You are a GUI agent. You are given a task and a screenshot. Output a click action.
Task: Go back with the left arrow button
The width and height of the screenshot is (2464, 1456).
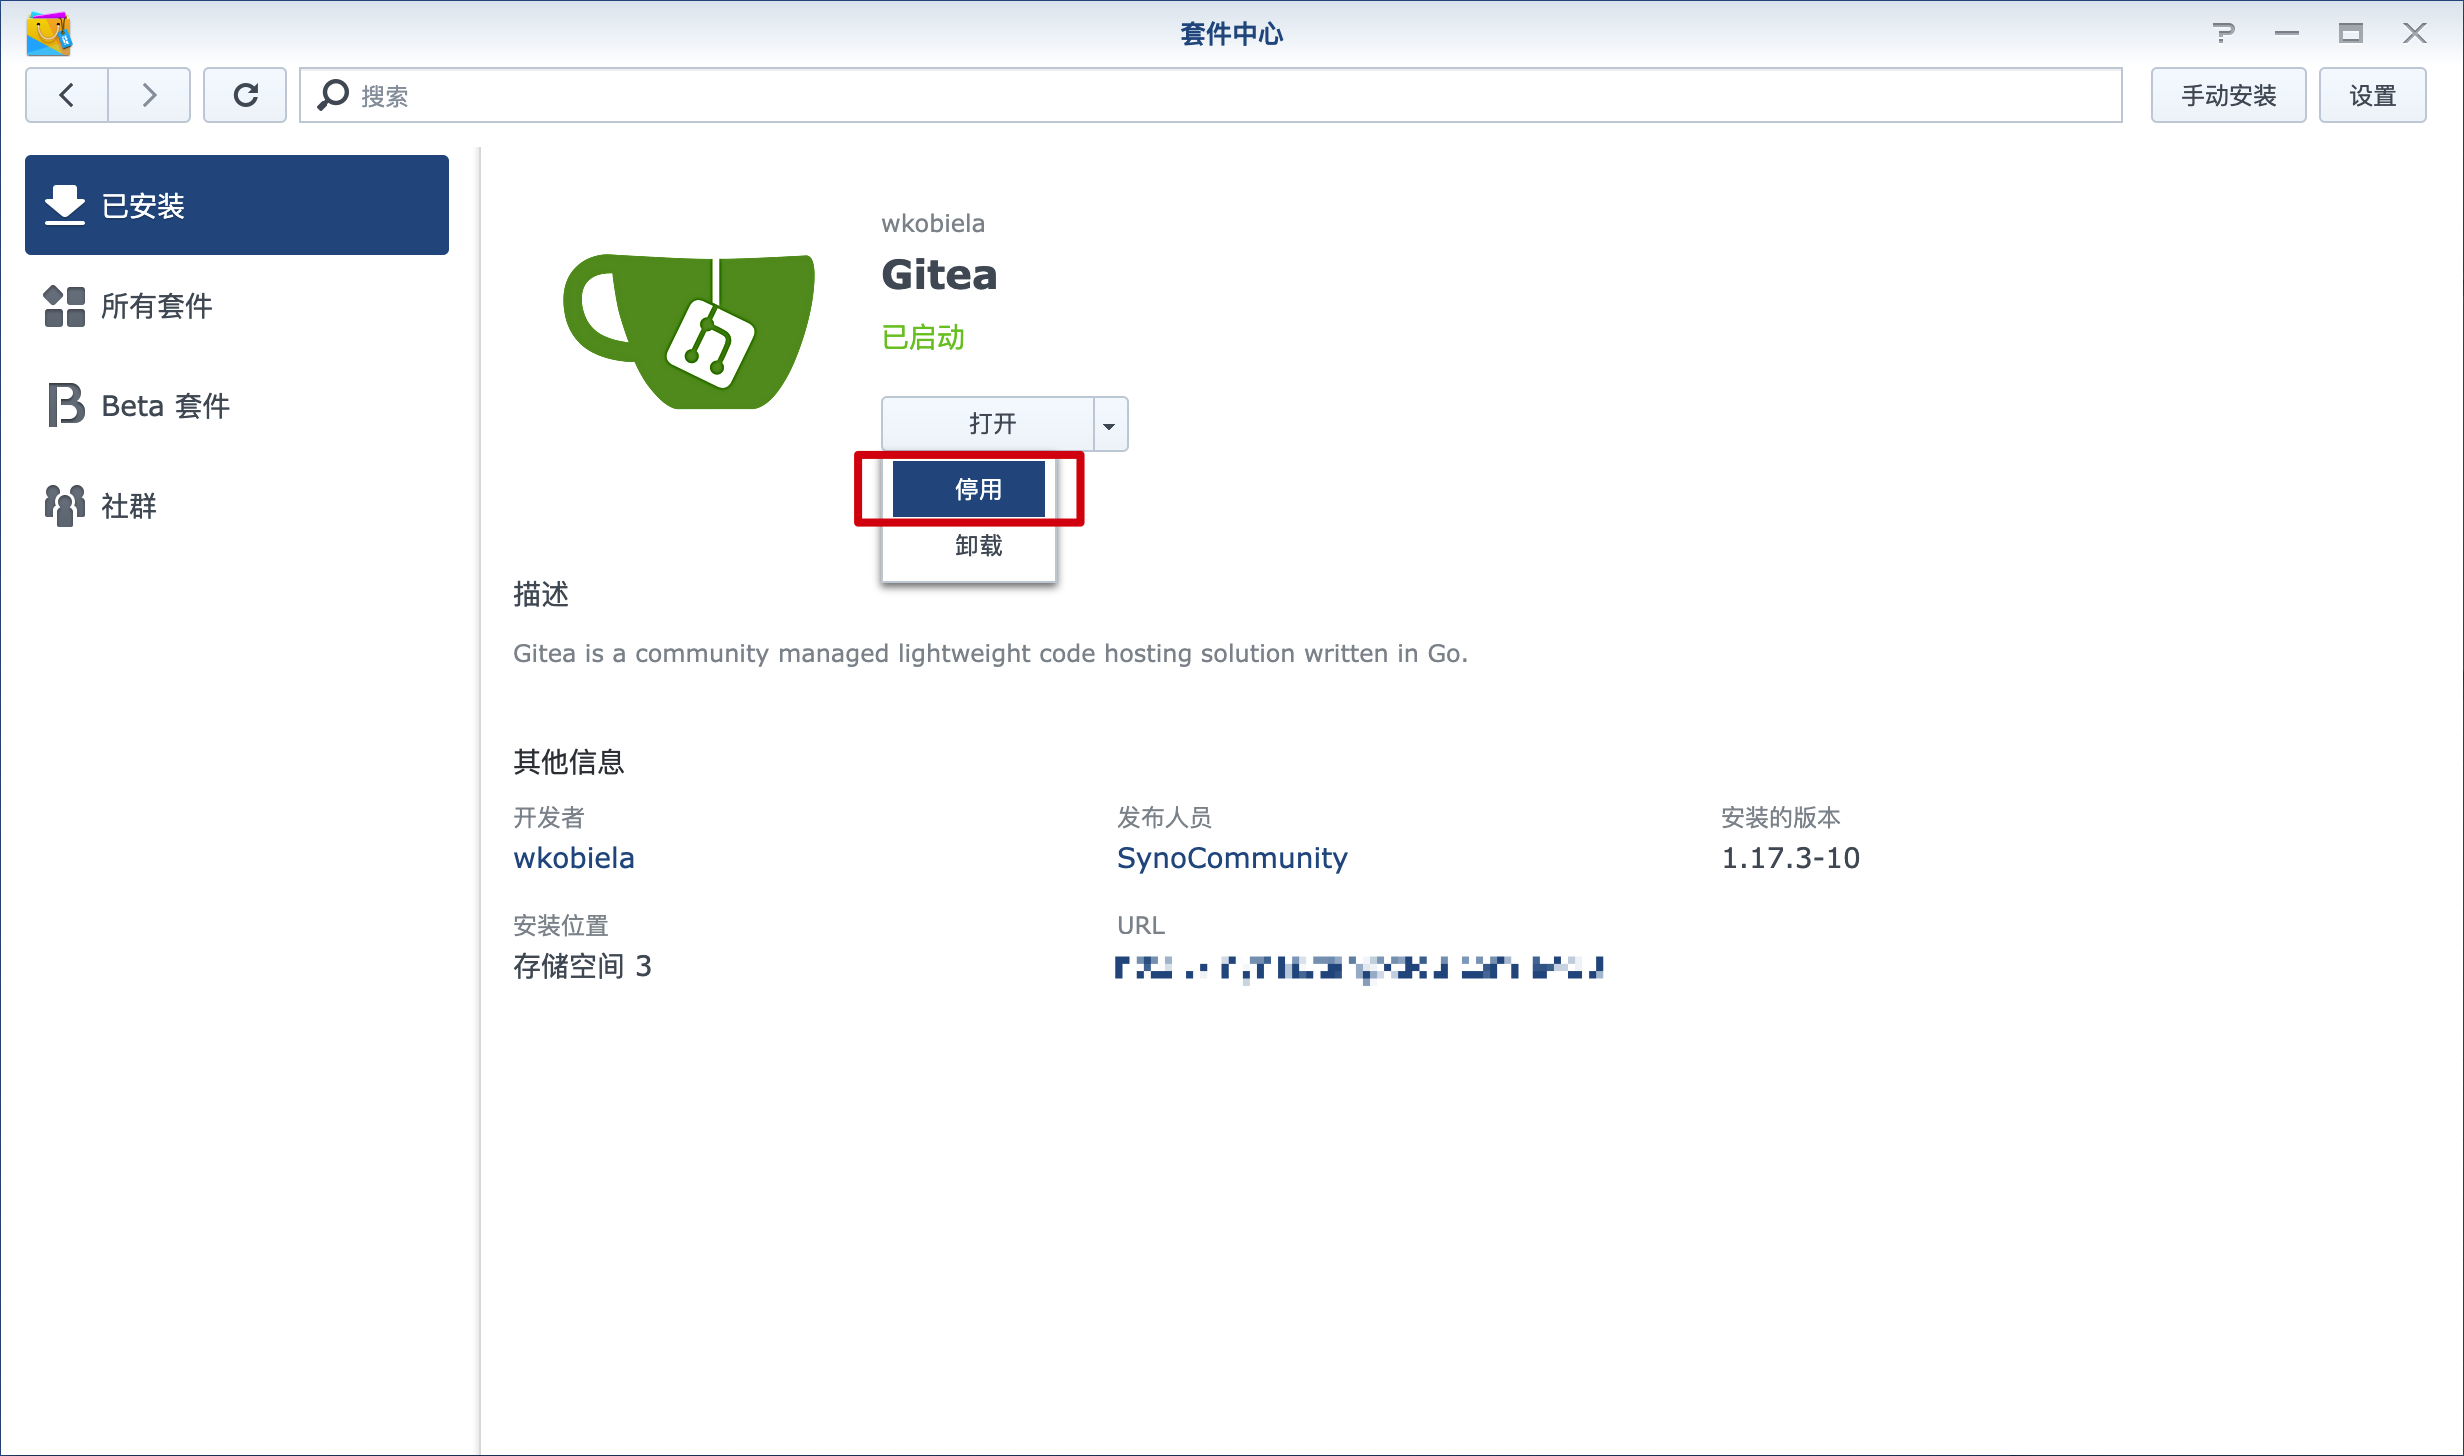67,96
